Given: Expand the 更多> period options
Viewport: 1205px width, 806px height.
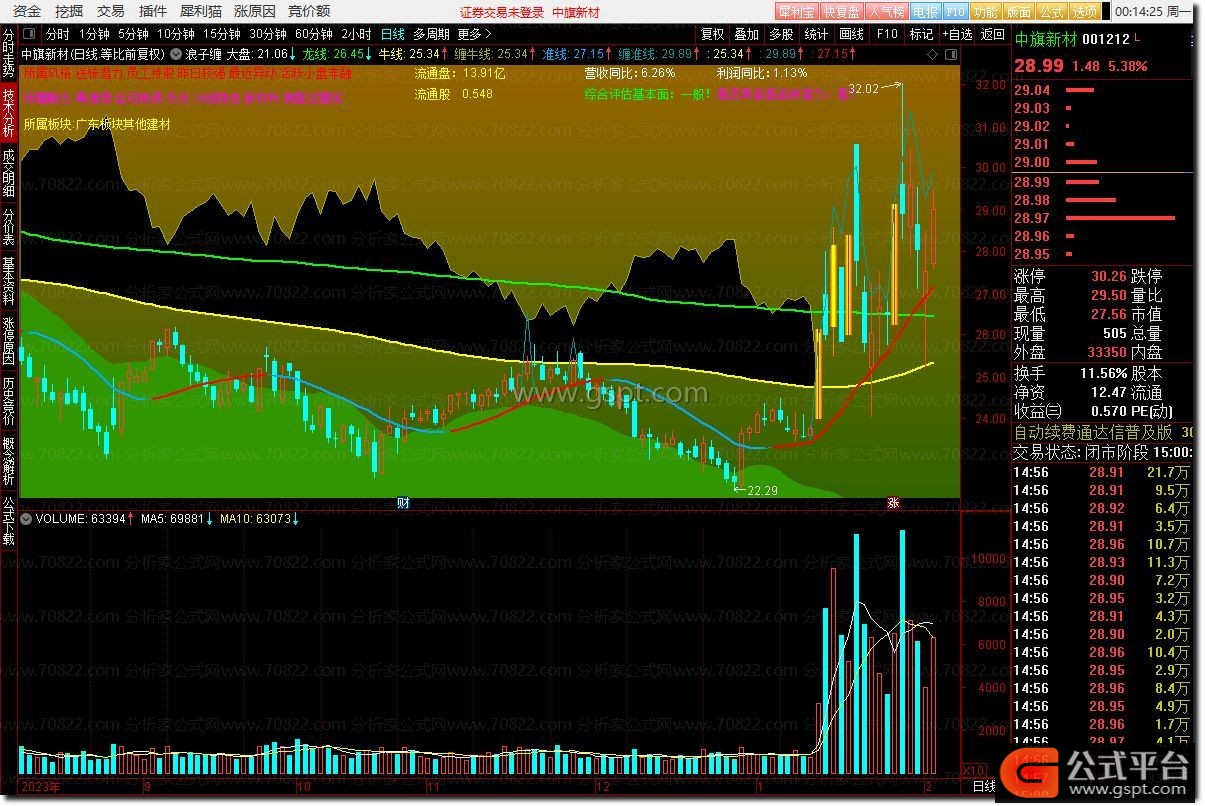Looking at the screenshot, I should pyautogui.click(x=475, y=34).
